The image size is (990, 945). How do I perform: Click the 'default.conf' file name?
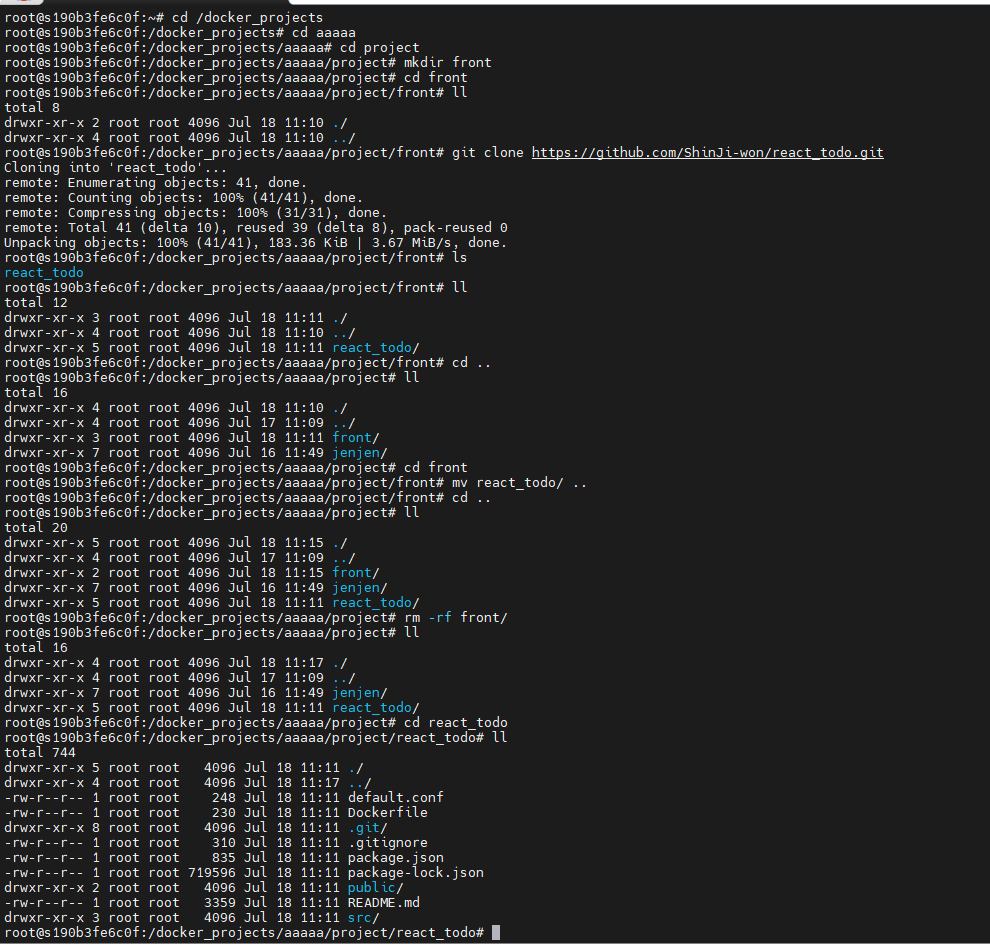click(x=395, y=797)
